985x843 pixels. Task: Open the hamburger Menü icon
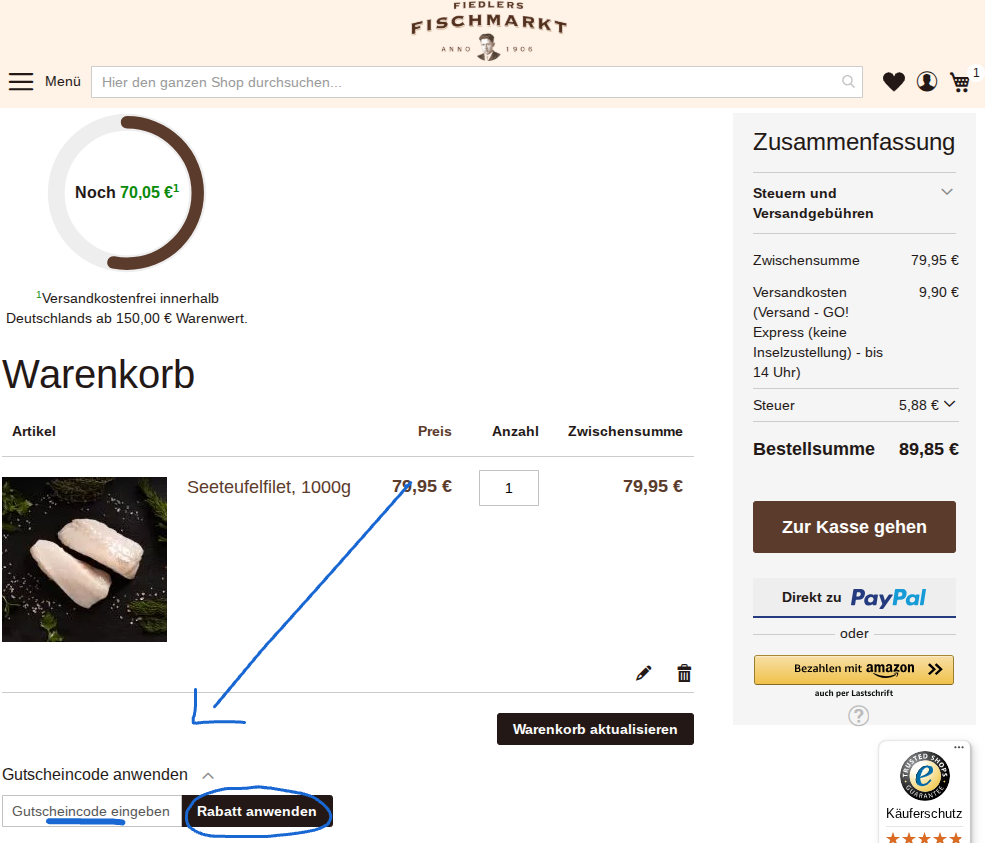(21, 82)
